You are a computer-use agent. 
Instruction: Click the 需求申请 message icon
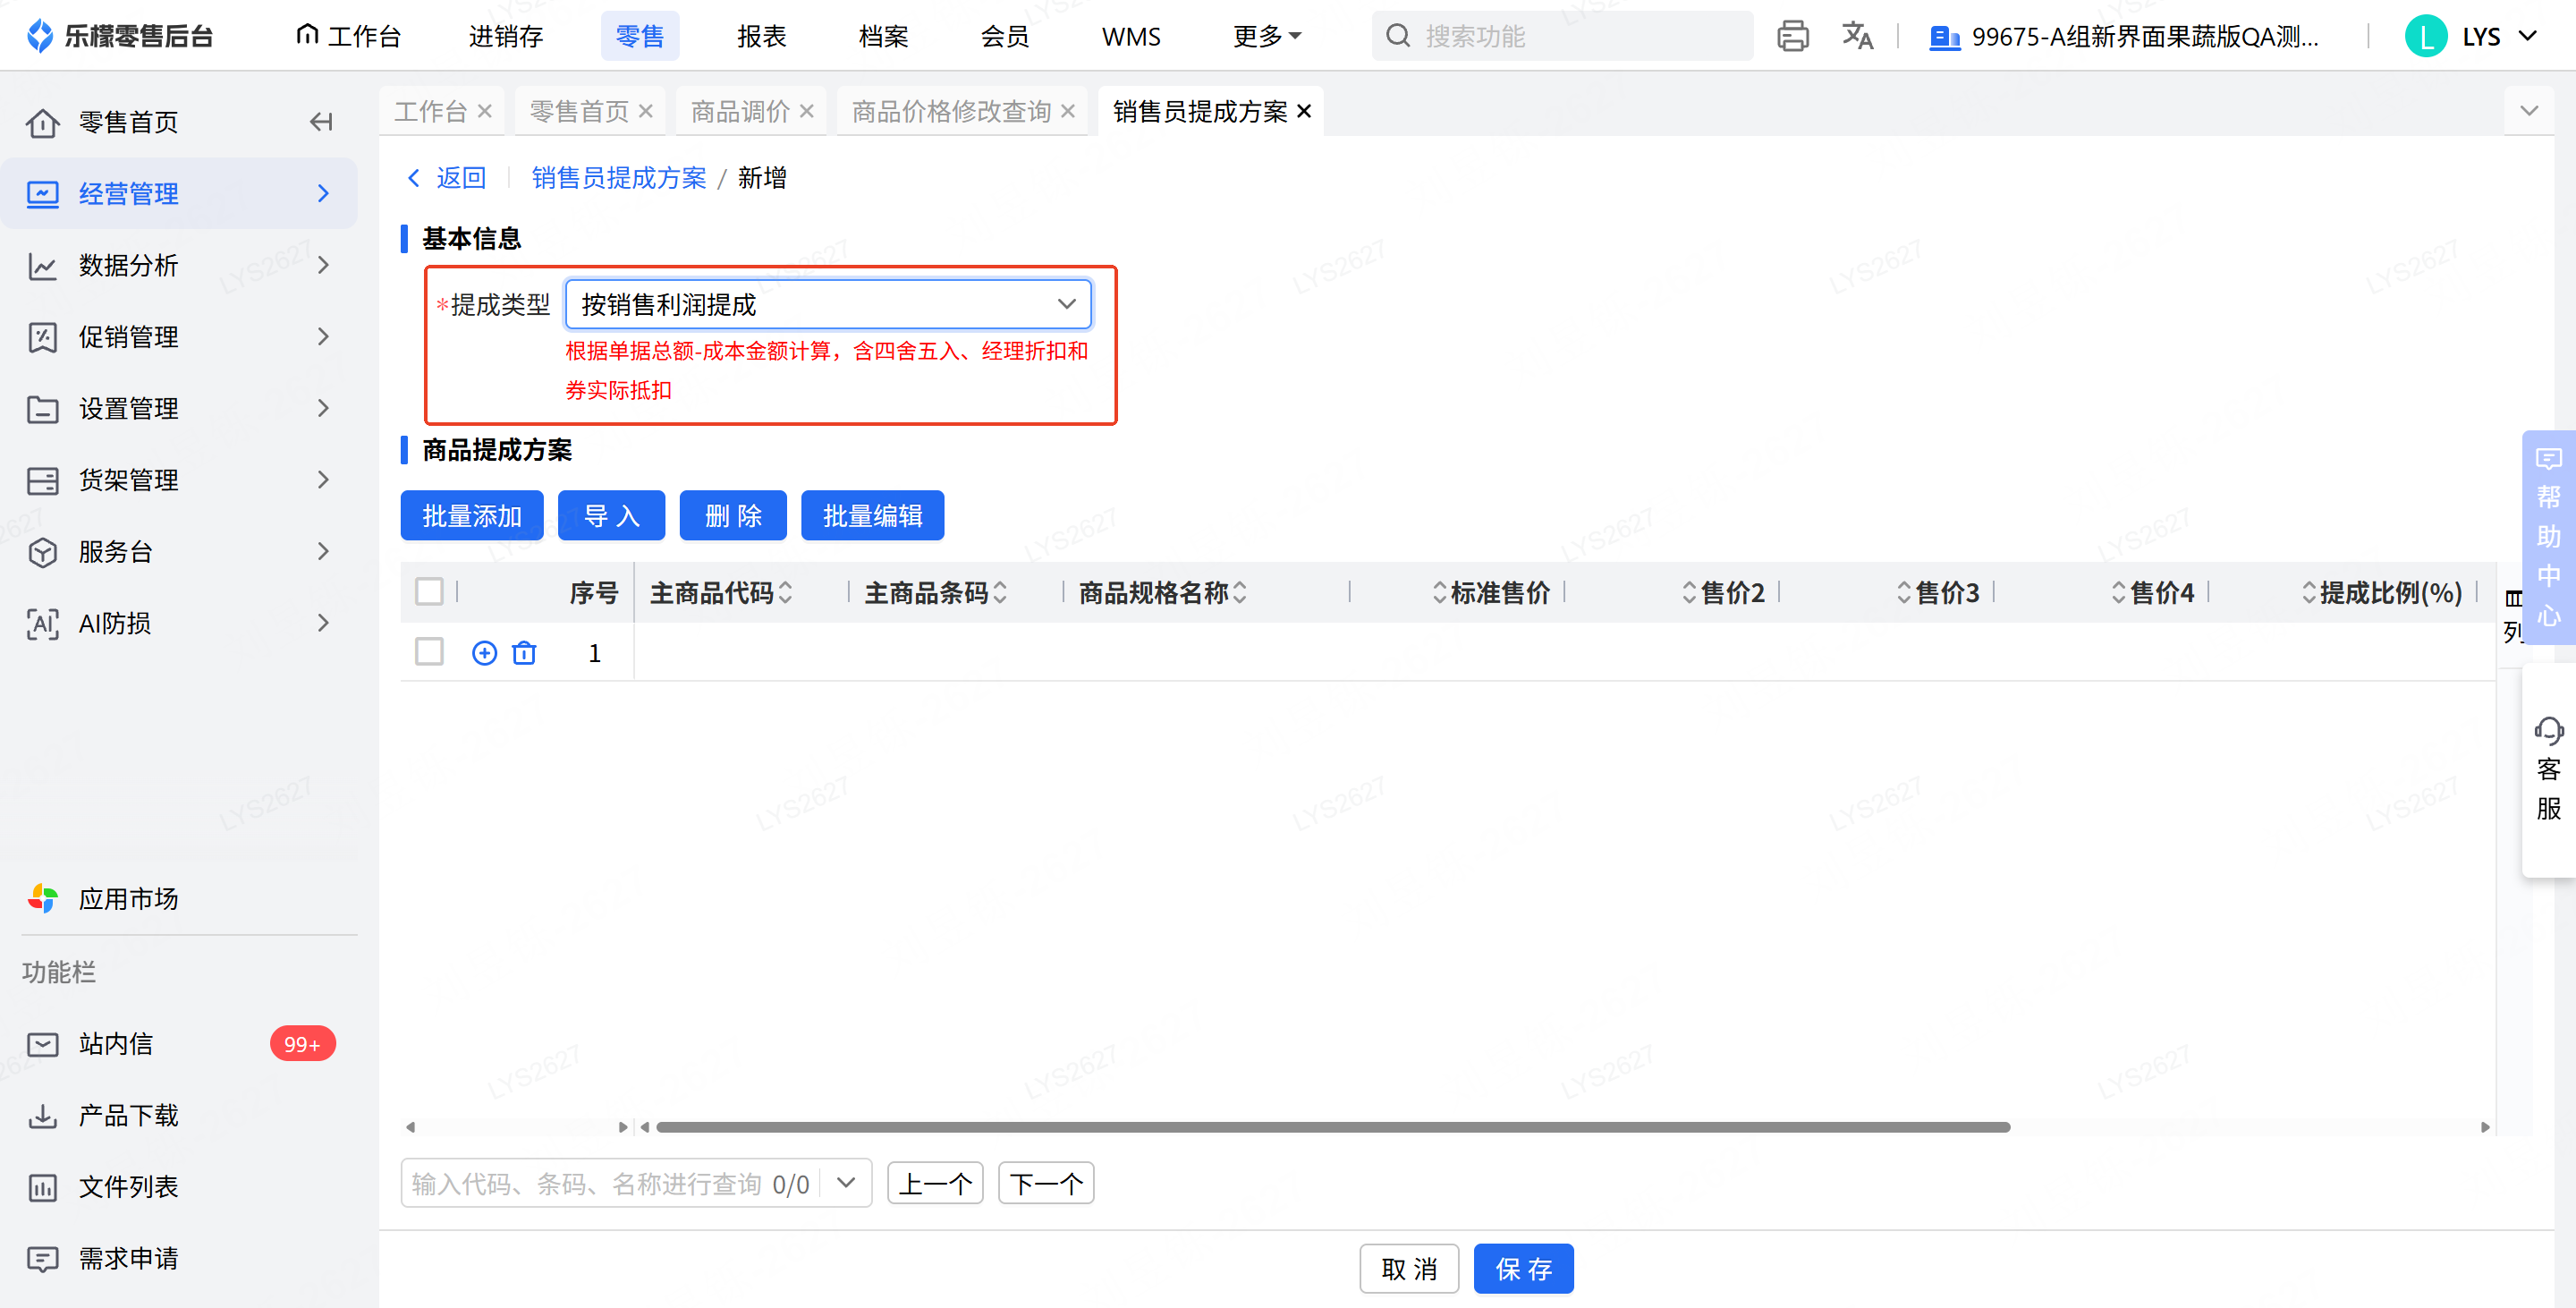(42, 1259)
